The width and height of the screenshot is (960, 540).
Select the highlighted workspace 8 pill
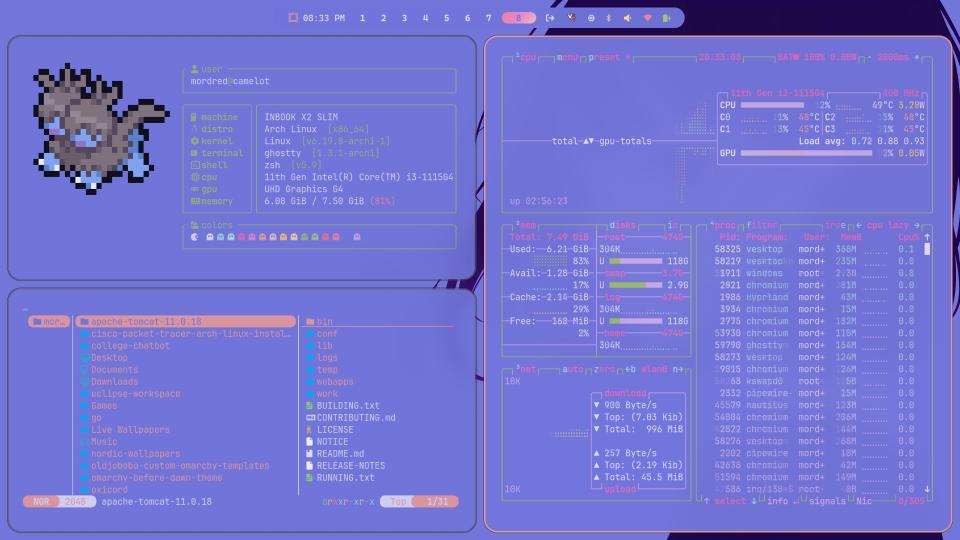coord(519,18)
